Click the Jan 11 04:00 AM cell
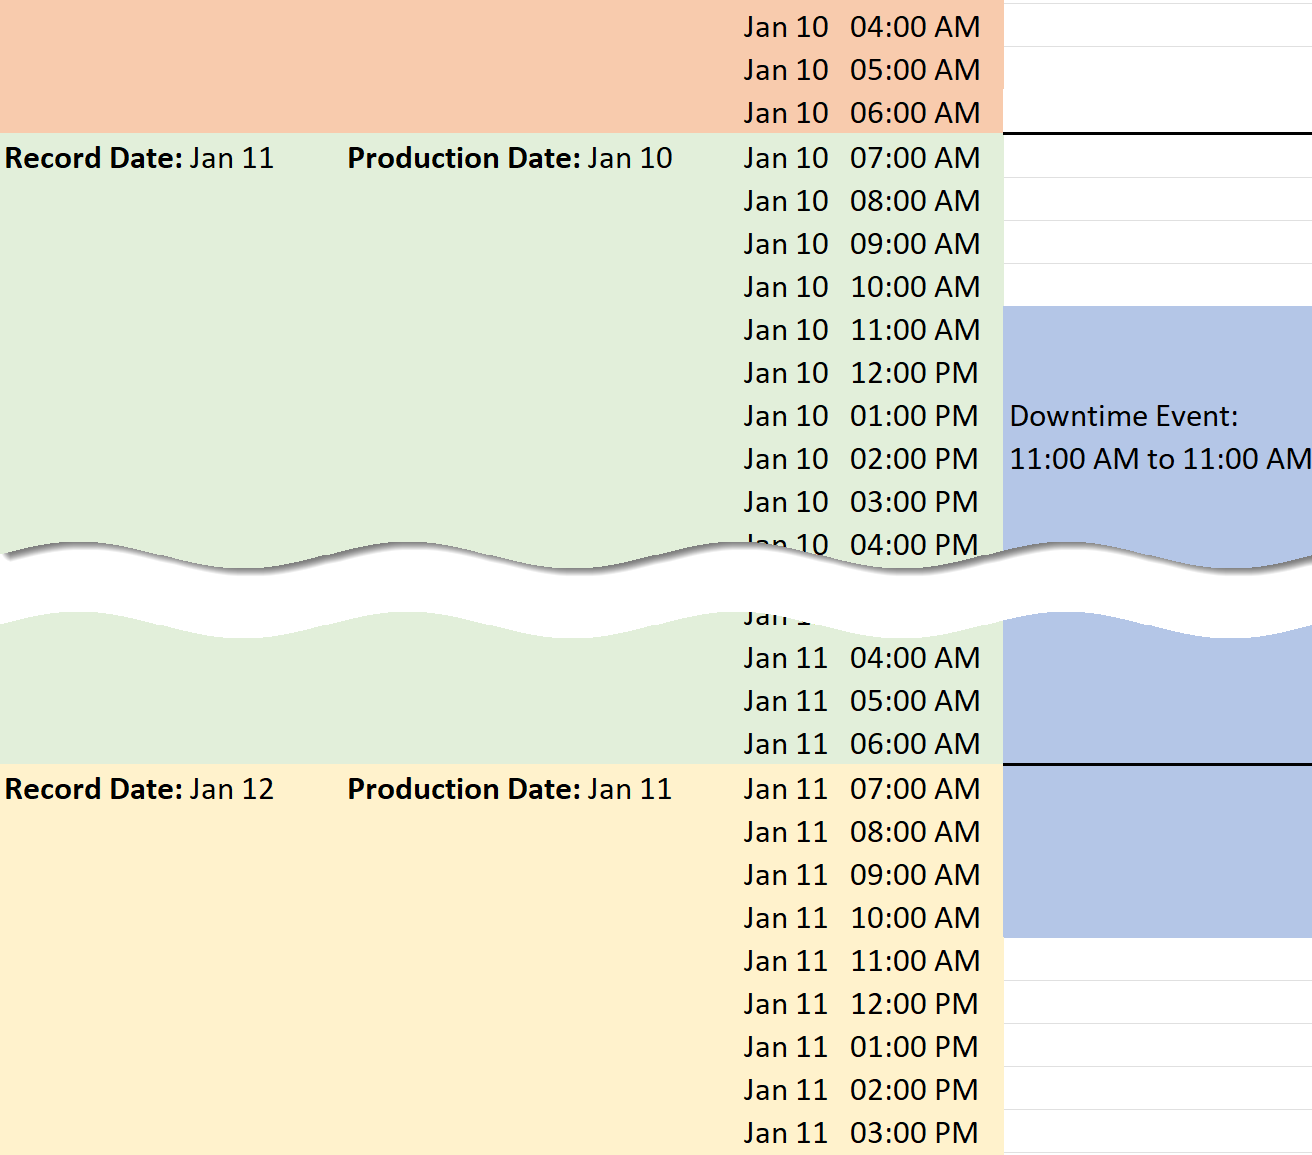Image resolution: width=1312 pixels, height=1155 pixels. [861, 658]
